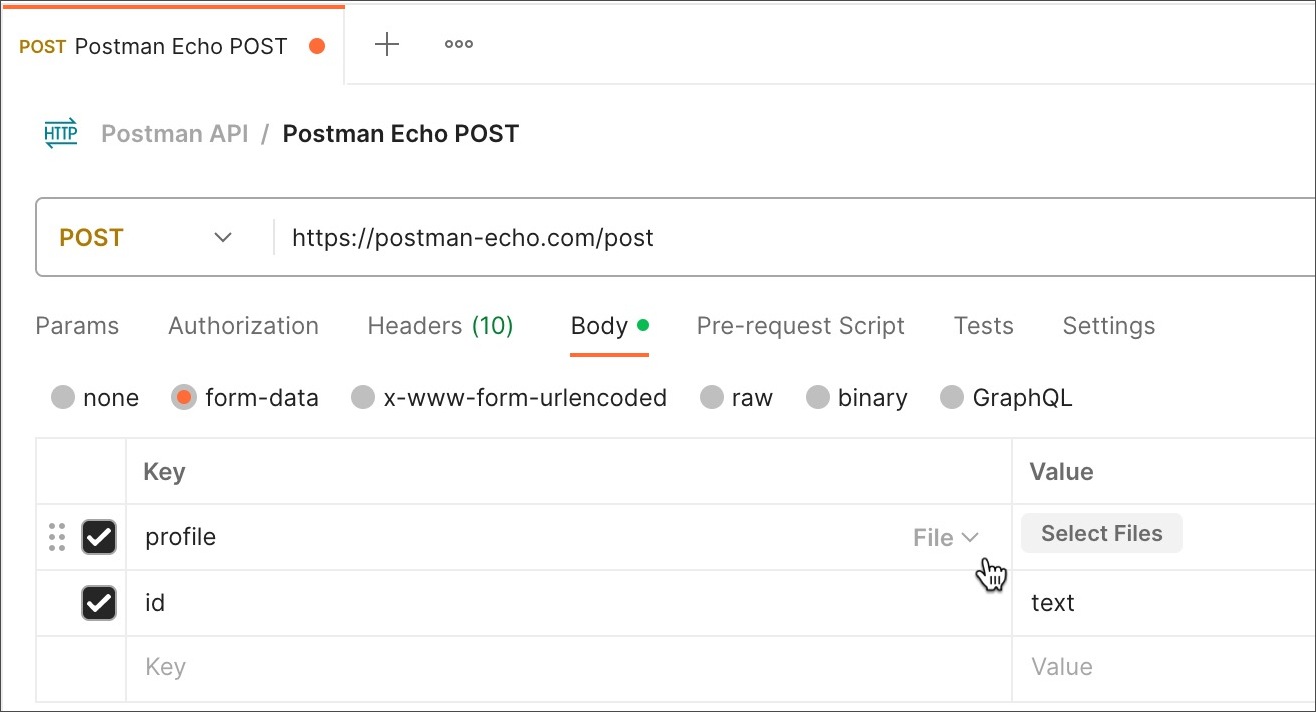Switch to the Params tab
1316x712 pixels.
[x=77, y=326]
